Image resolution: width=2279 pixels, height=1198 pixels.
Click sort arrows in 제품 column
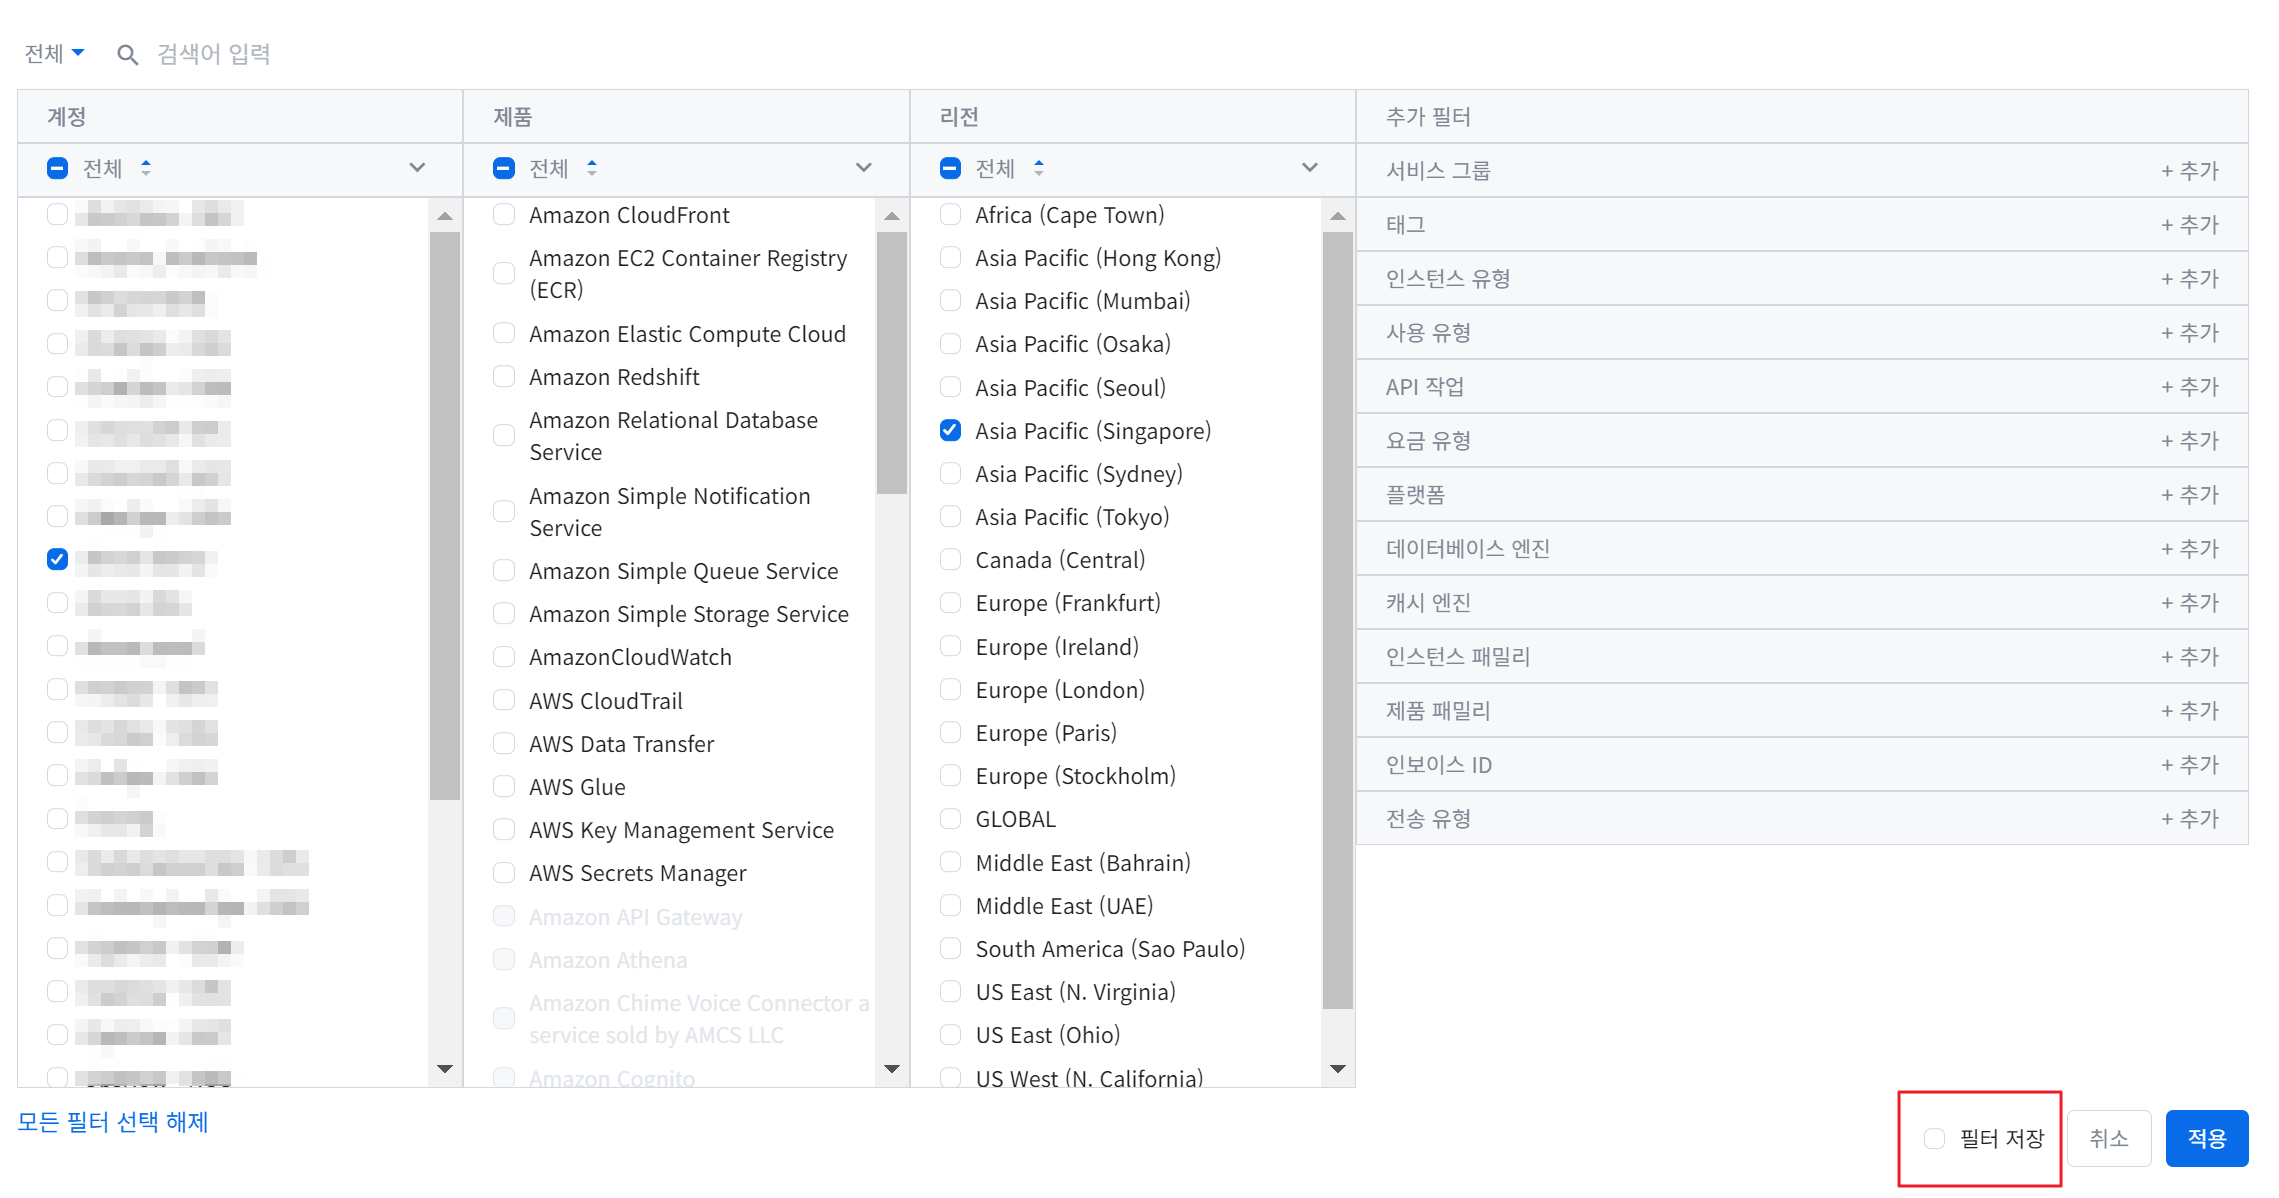[592, 168]
